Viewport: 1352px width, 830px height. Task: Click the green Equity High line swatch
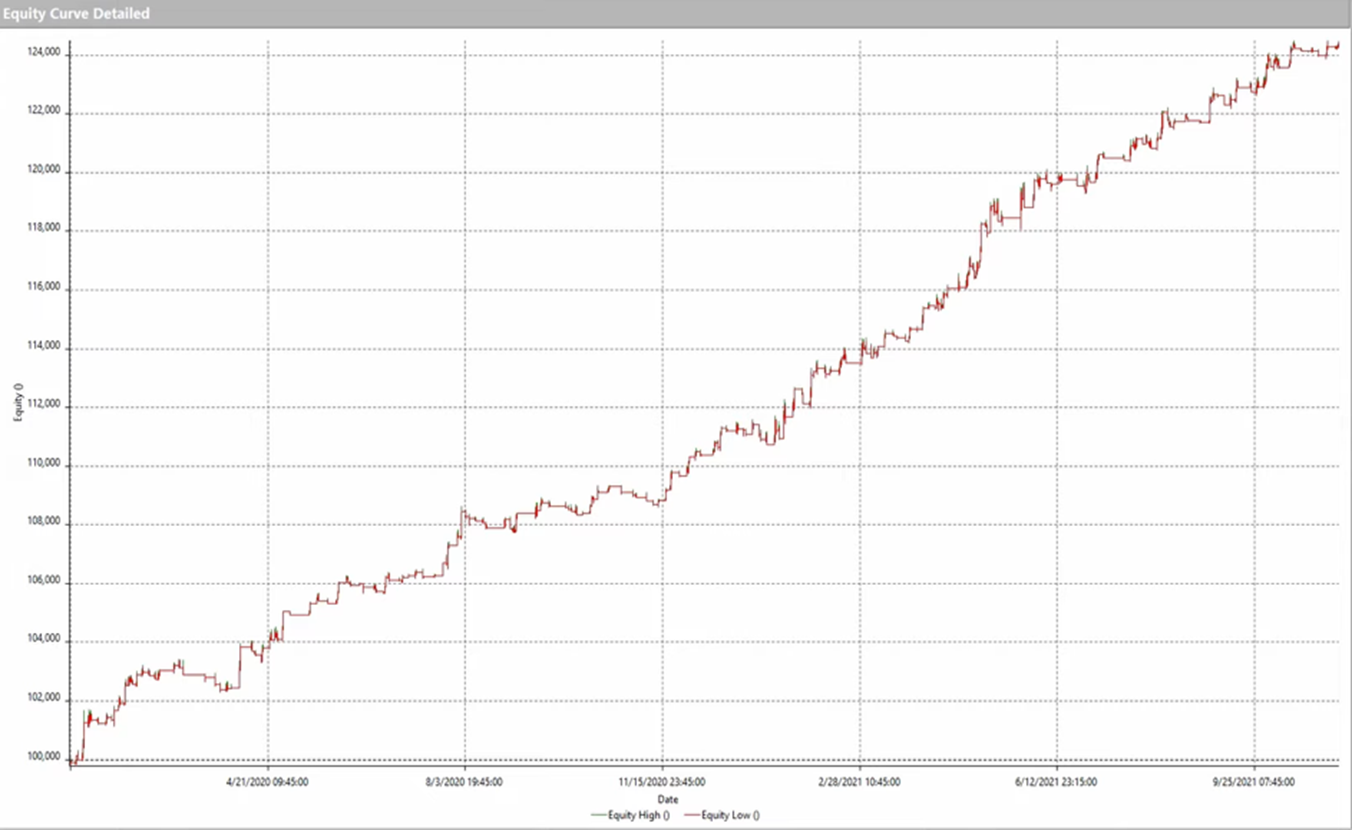[599, 815]
